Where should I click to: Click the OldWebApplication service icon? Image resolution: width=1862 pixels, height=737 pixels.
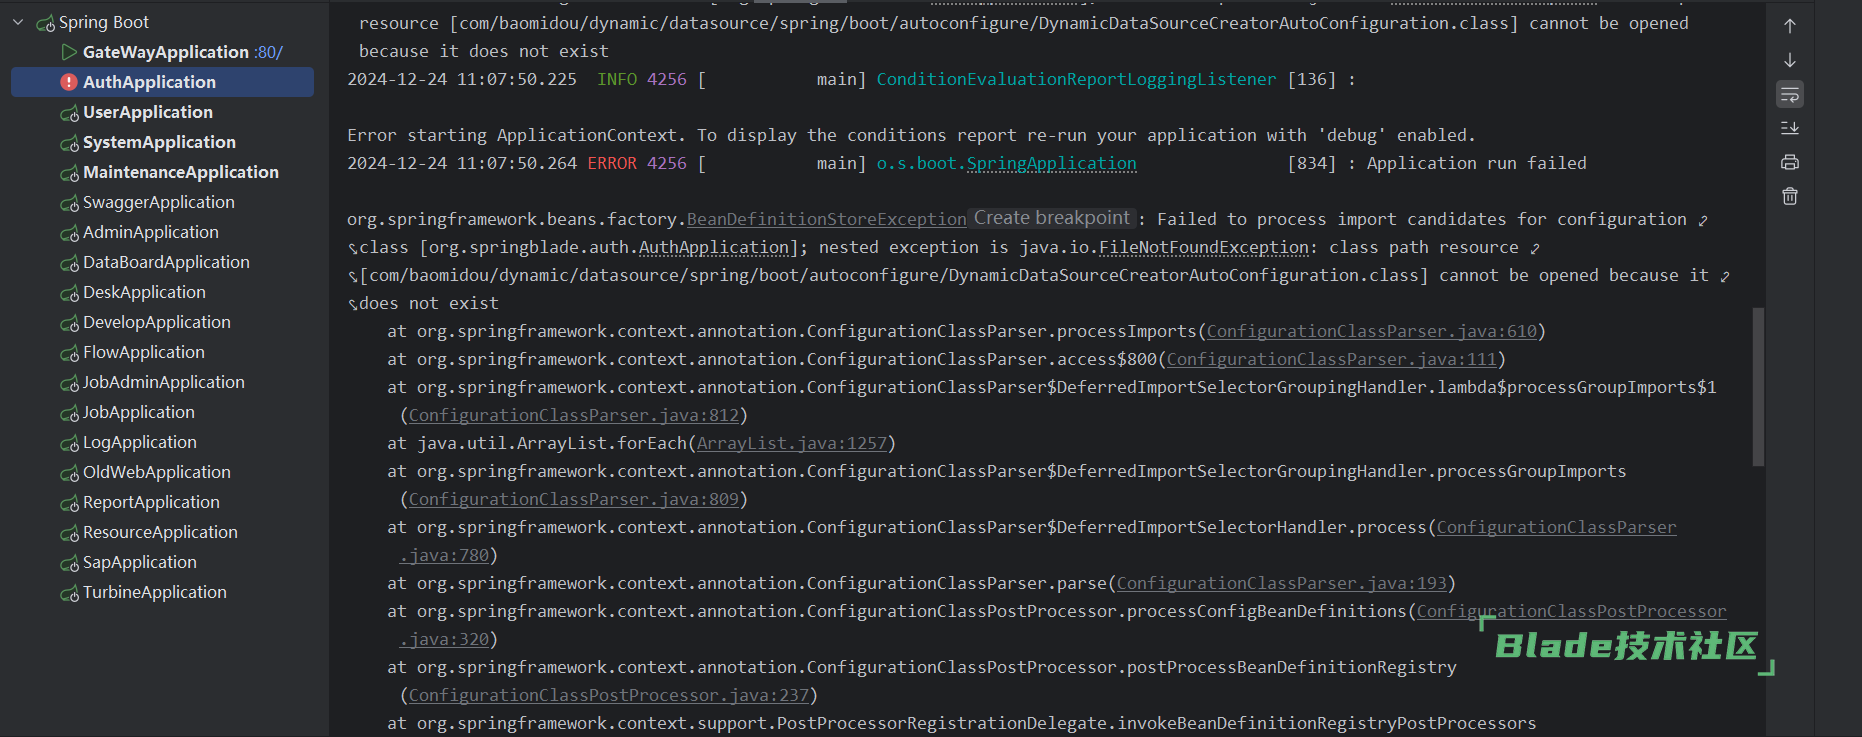pos(69,473)
